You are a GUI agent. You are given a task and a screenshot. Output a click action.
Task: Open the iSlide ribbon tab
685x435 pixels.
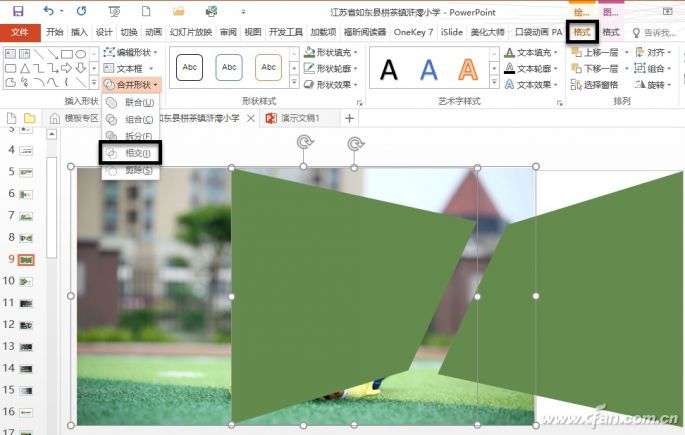pyautogui.click(x=452, y=32)
